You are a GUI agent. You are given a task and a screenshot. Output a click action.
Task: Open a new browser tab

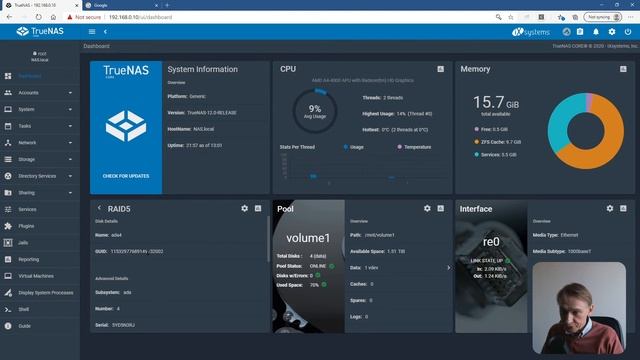click(x=167, y=5)
